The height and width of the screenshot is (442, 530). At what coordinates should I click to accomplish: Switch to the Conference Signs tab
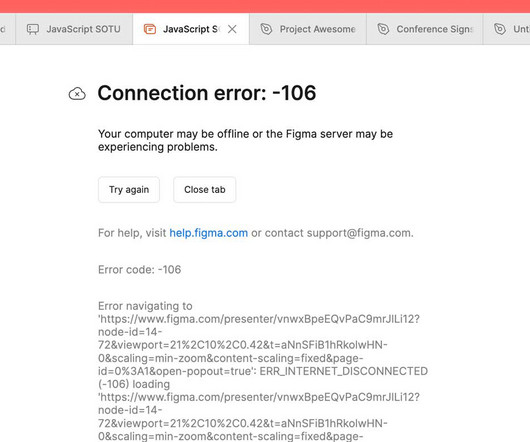tap(425, 29)
